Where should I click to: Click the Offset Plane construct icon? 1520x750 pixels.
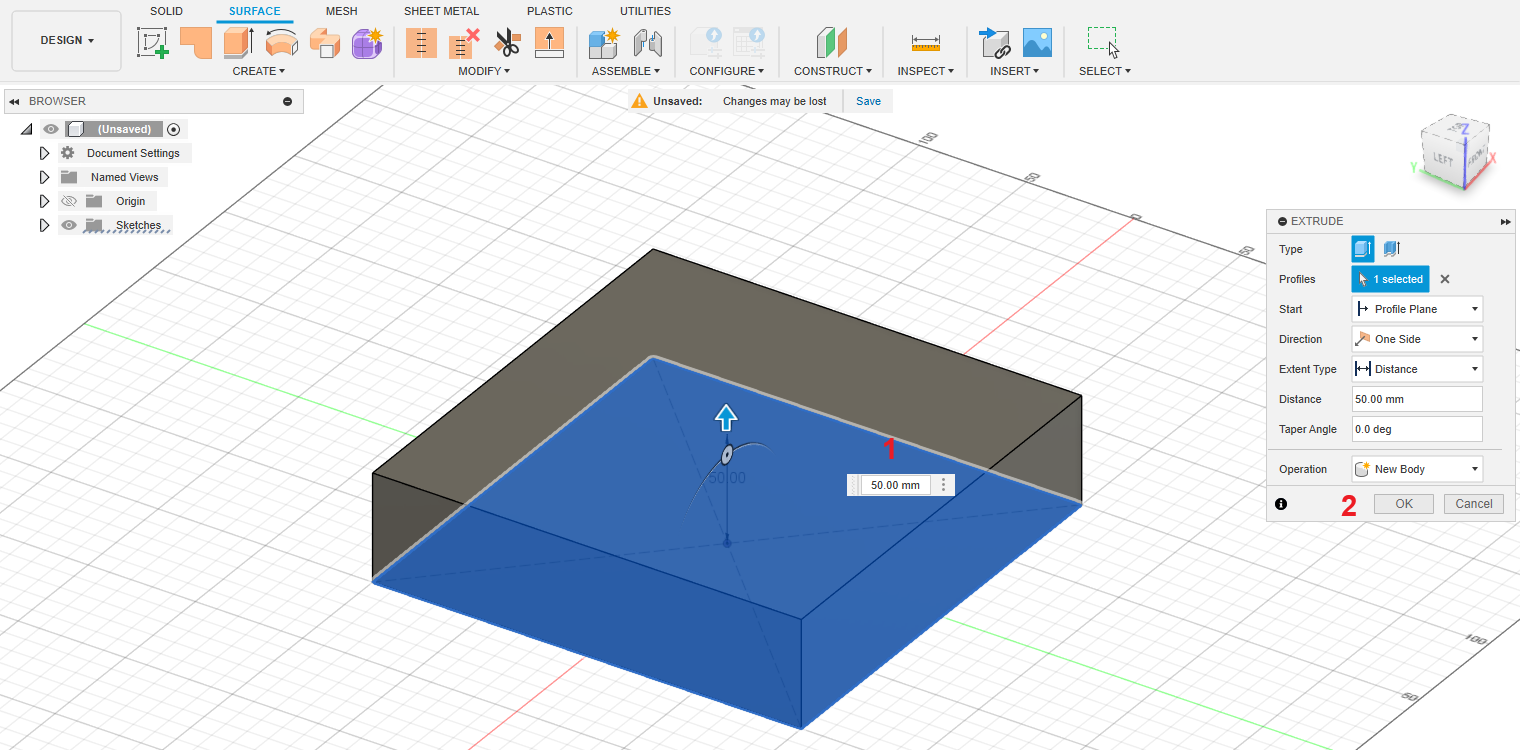pos(832,42)
